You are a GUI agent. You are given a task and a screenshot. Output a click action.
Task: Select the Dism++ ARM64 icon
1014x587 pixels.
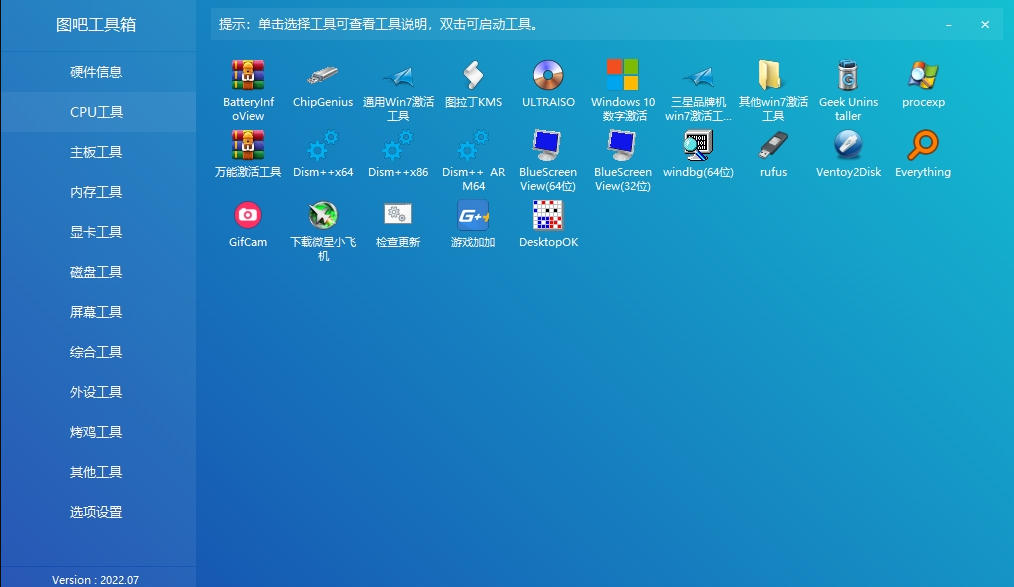coord(473,145)
